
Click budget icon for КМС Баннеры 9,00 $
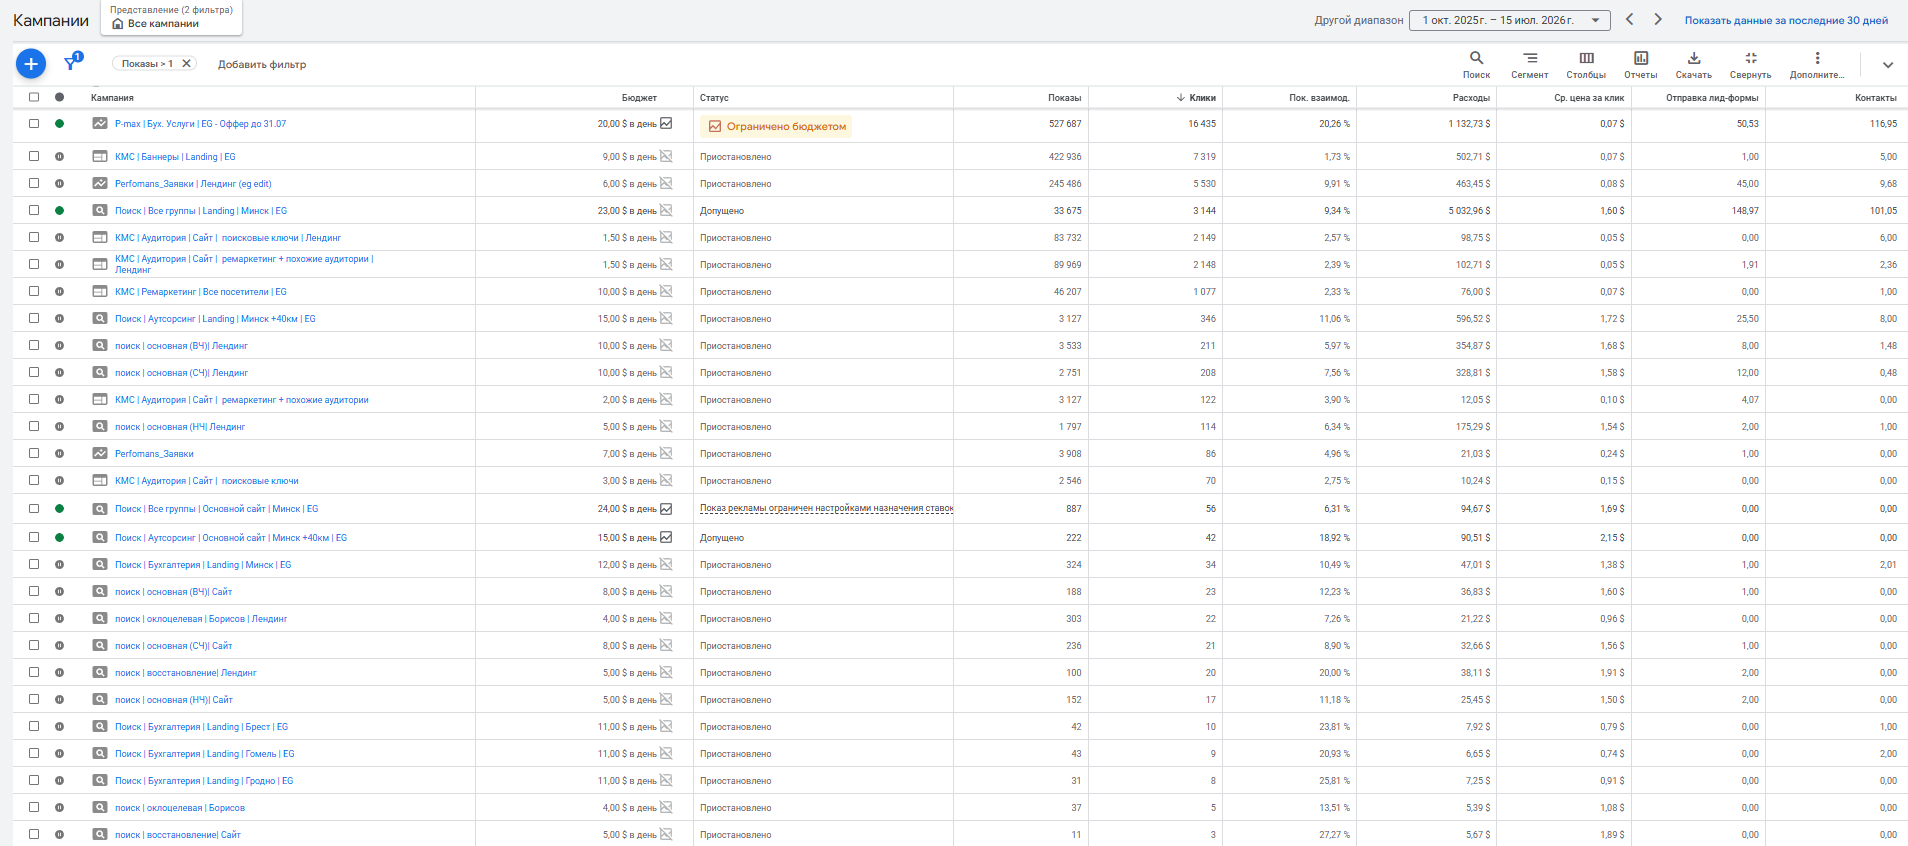(x=666, y=156)
